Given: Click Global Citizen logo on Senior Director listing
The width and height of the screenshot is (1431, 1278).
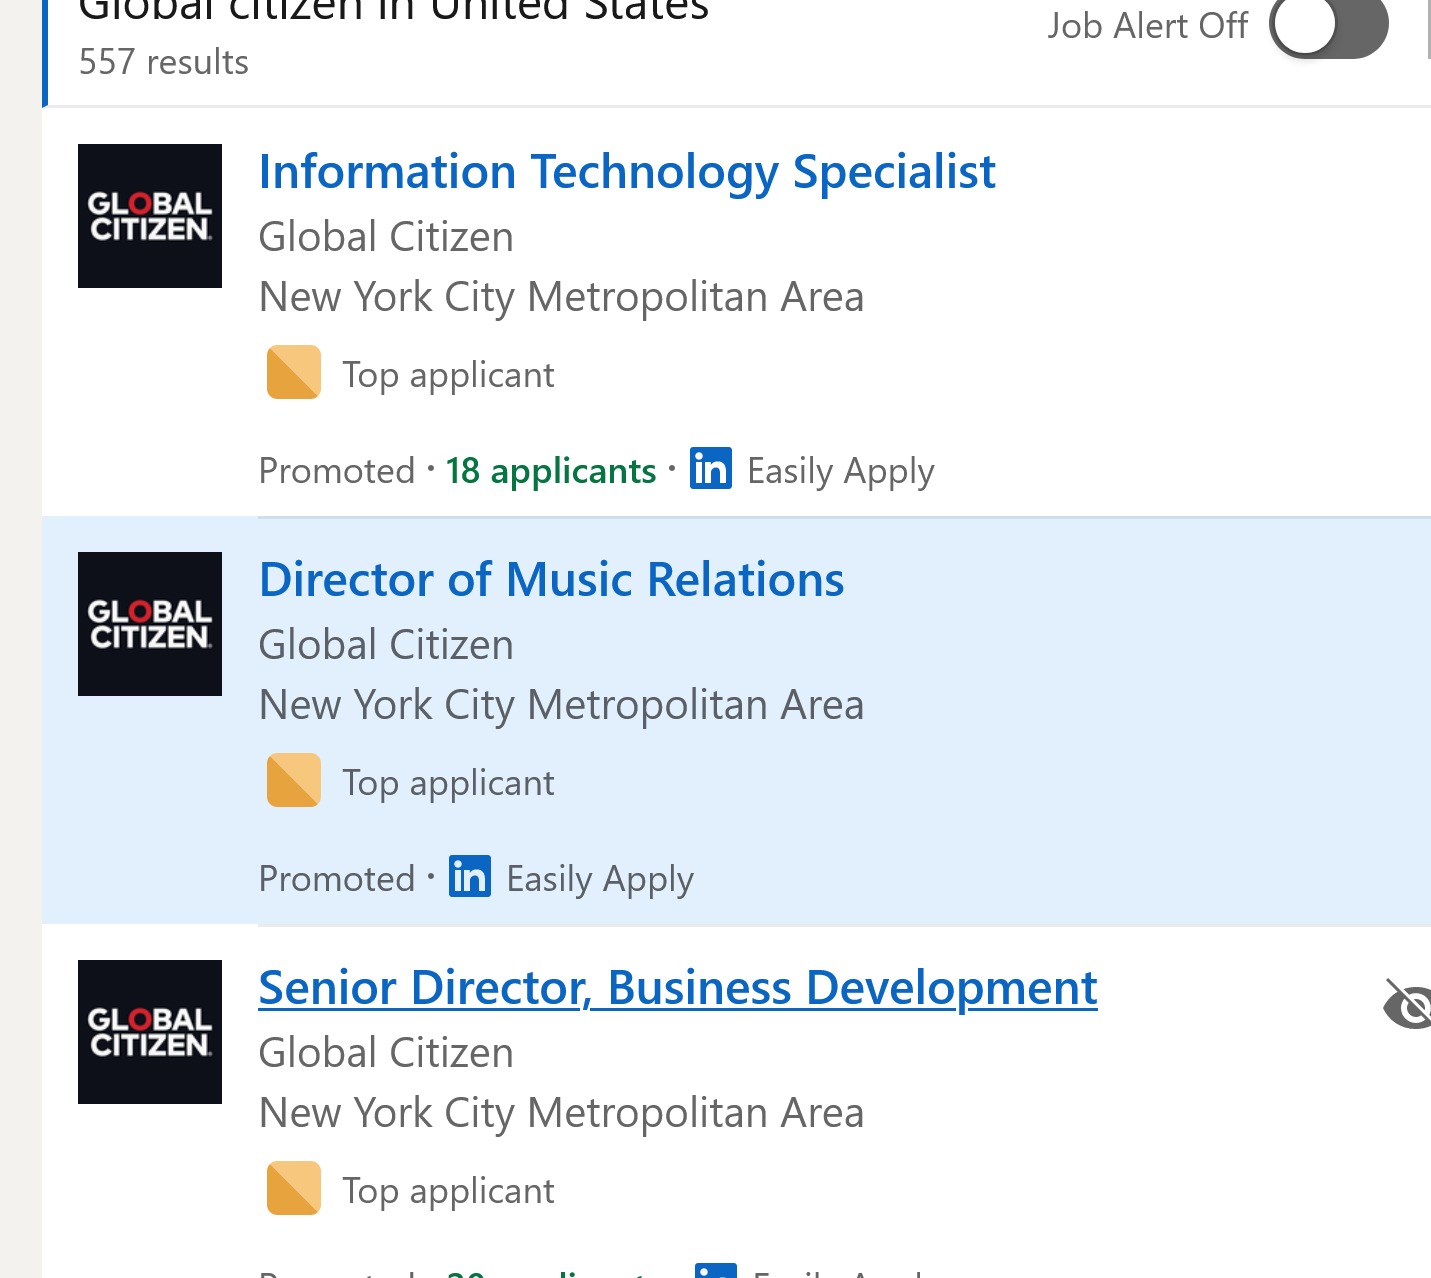Looking at the screenshot, I should (150, 1032).
